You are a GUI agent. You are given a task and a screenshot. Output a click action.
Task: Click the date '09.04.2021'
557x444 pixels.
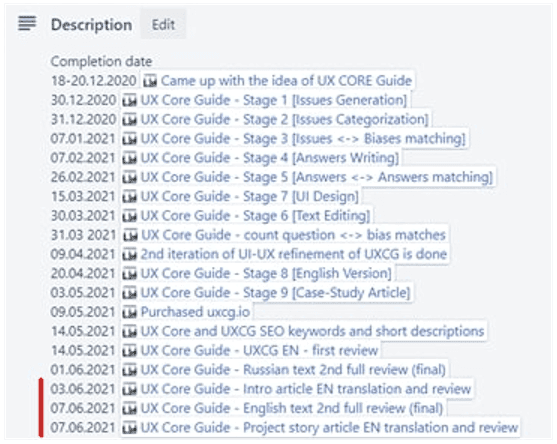coord(83,254)
